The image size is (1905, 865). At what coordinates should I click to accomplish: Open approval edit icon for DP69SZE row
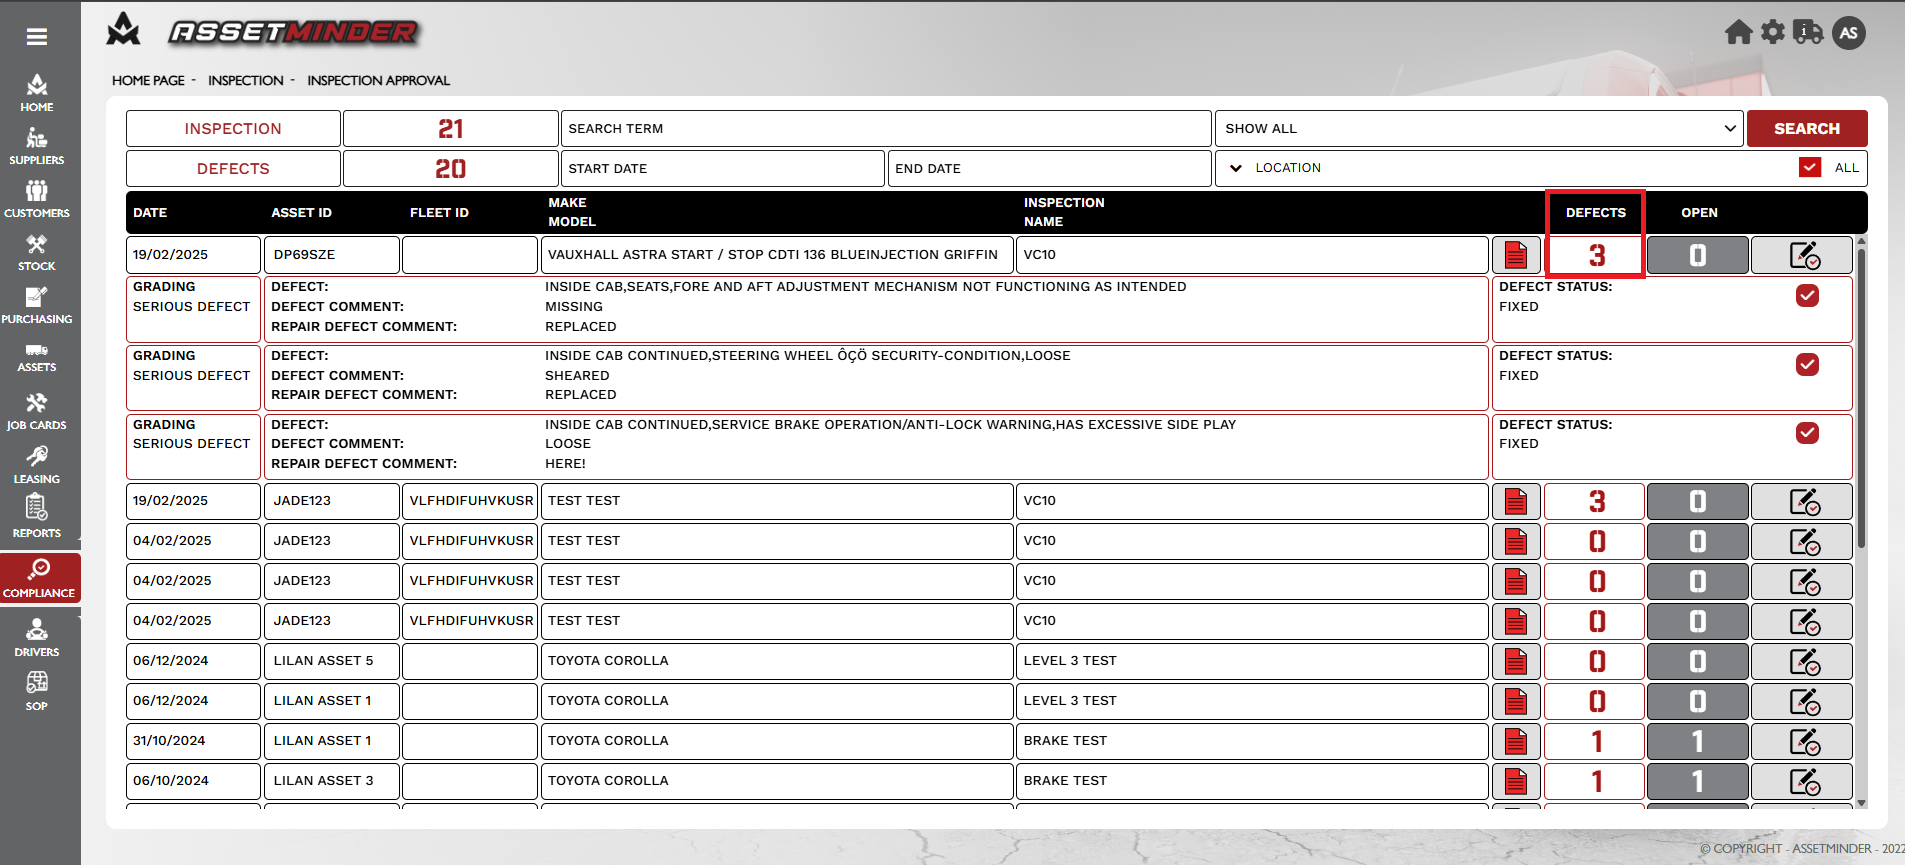point(1803,255)
